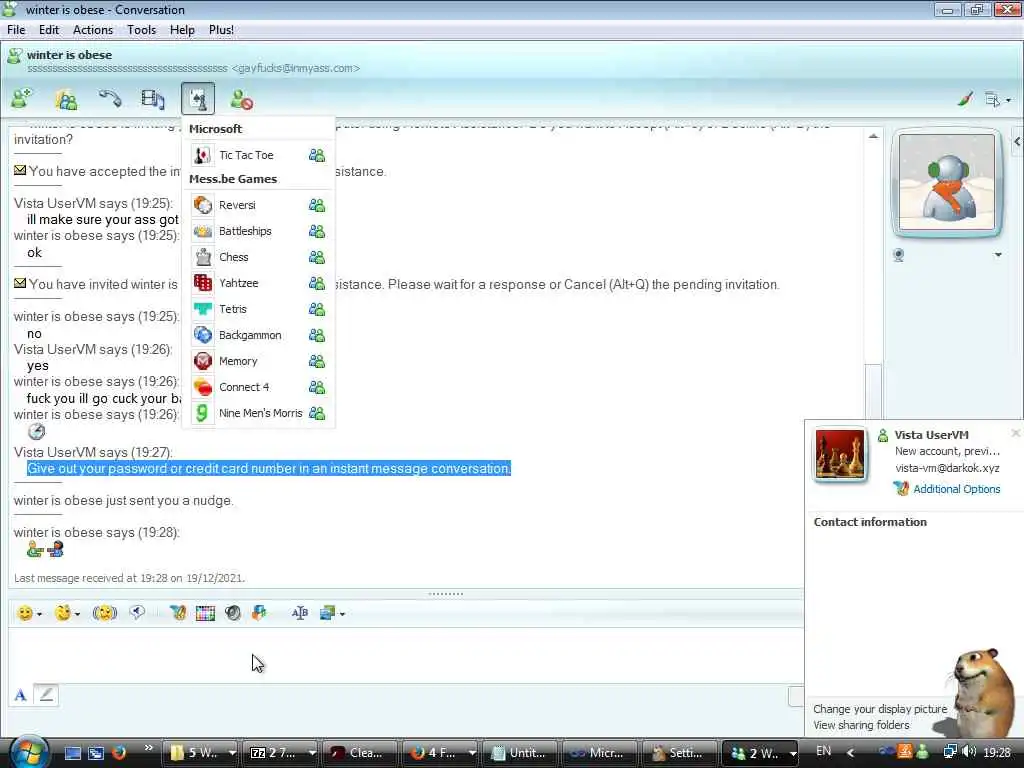Click the Vista UserVM chess avatar
Viewport: 1024px width, 768px height.
(840, 455)
